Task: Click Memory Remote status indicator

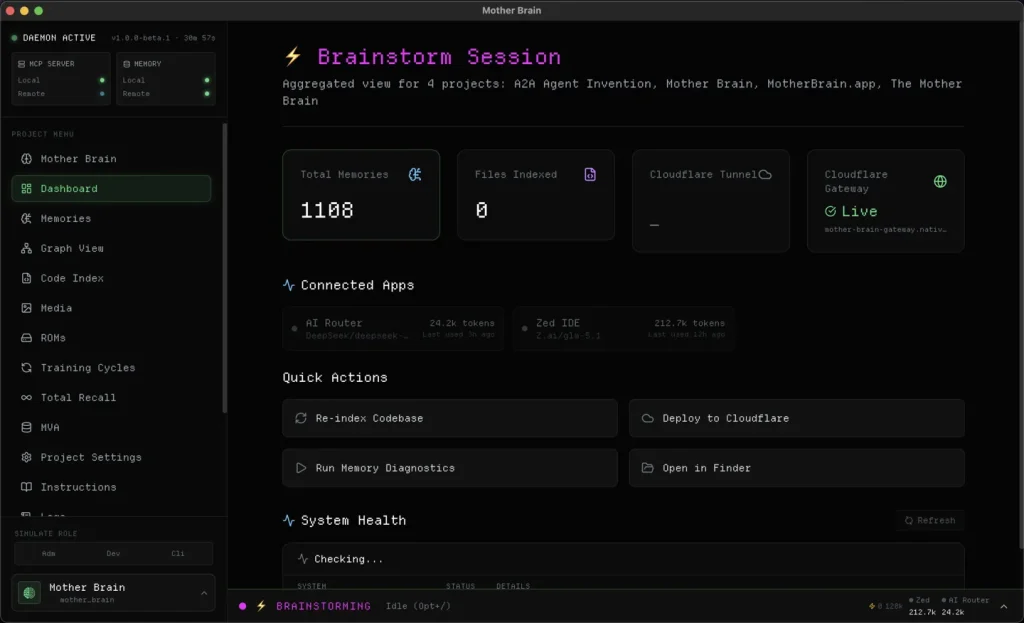Action: (x=207, y=94)
